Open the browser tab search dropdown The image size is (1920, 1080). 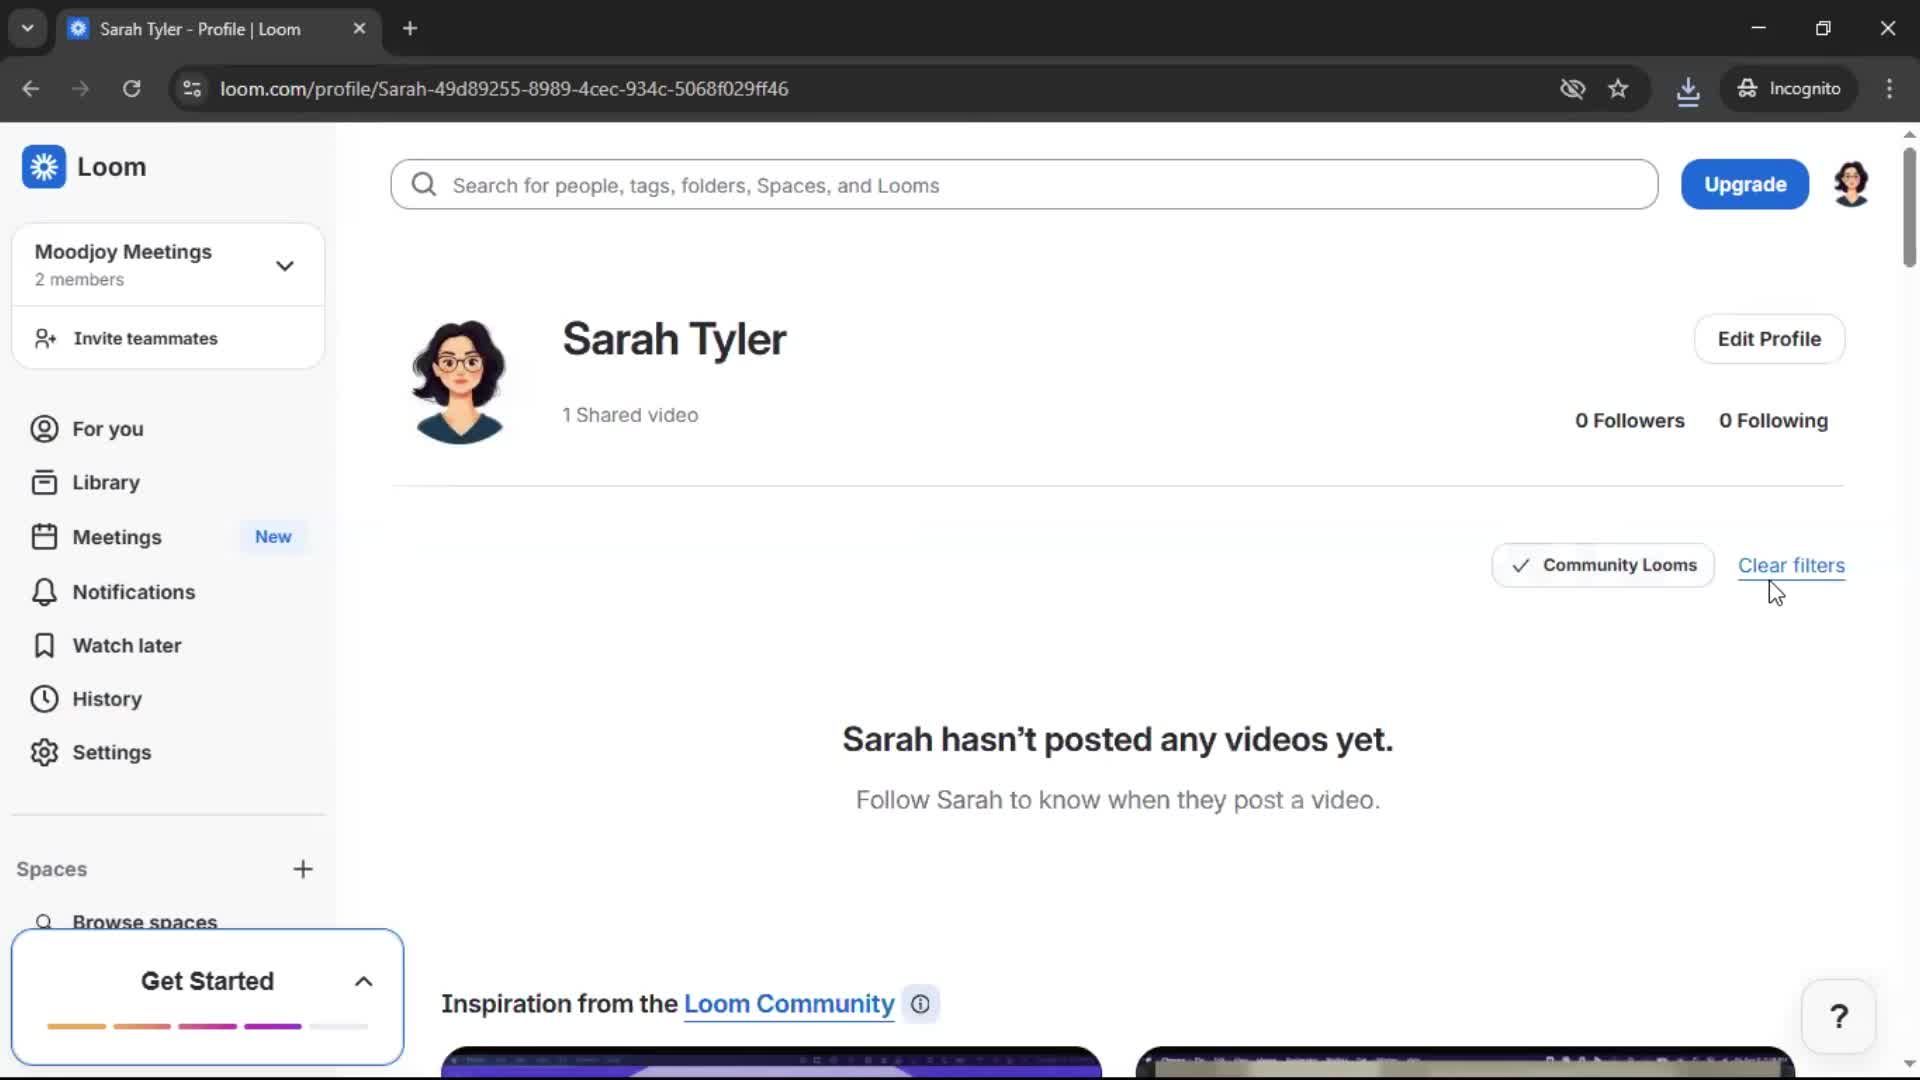[28, 28]
